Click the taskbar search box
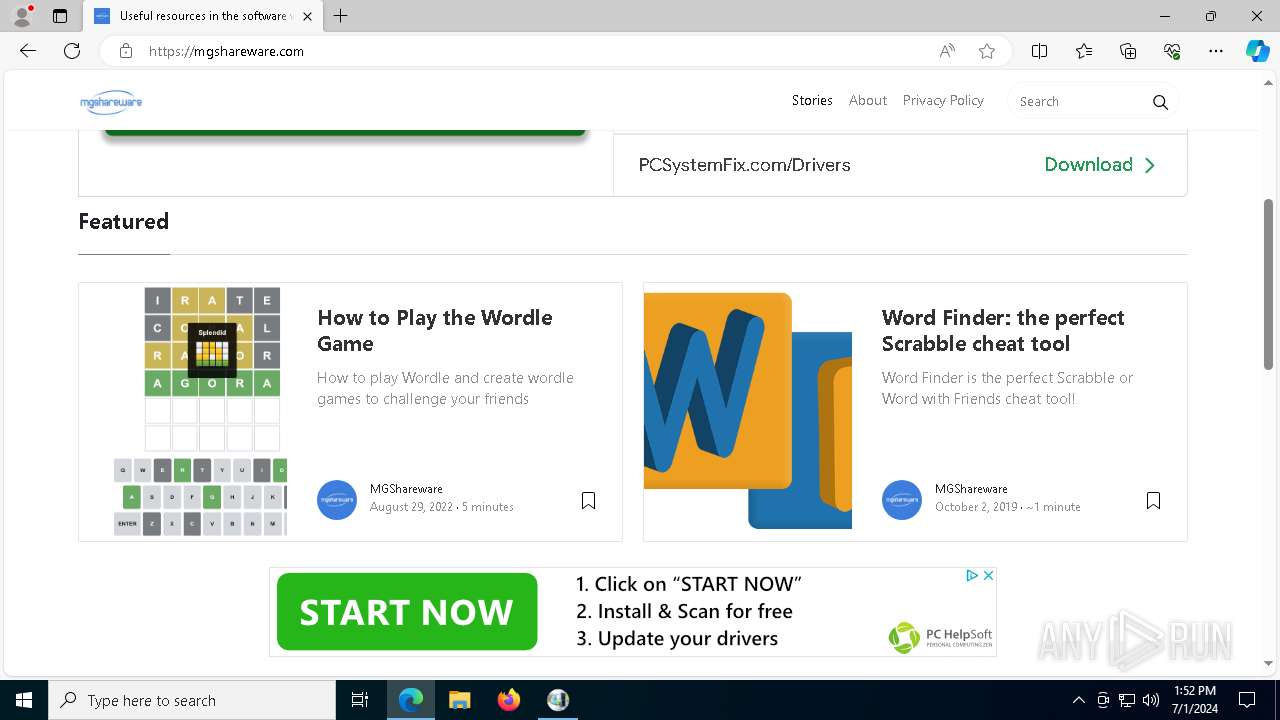Screen dimensions: 1280x720 coord(192,700)
